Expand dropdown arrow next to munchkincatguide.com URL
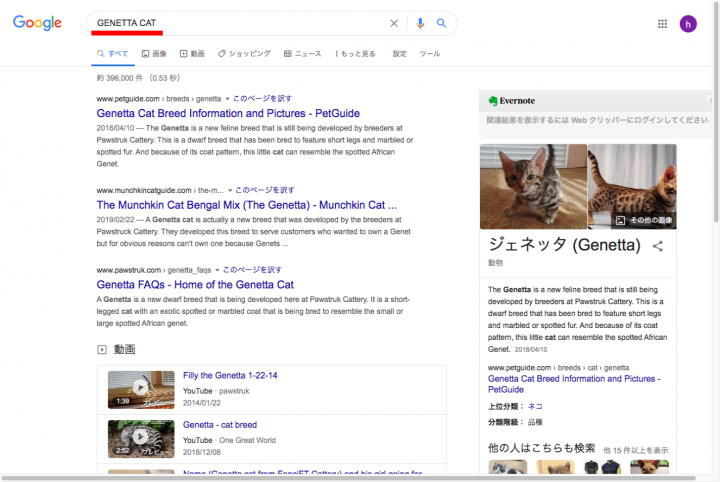This screenshot has height=482, width=720. (x=230, y=190)
